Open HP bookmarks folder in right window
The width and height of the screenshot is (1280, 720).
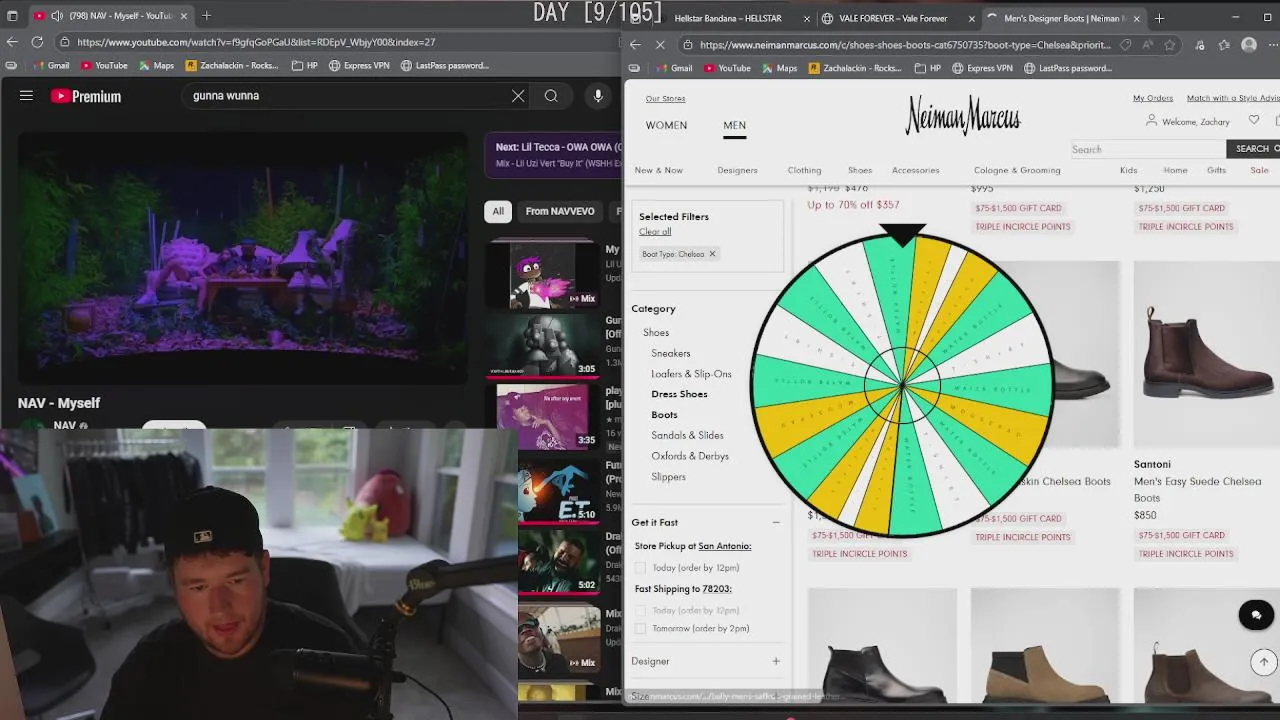928,68
